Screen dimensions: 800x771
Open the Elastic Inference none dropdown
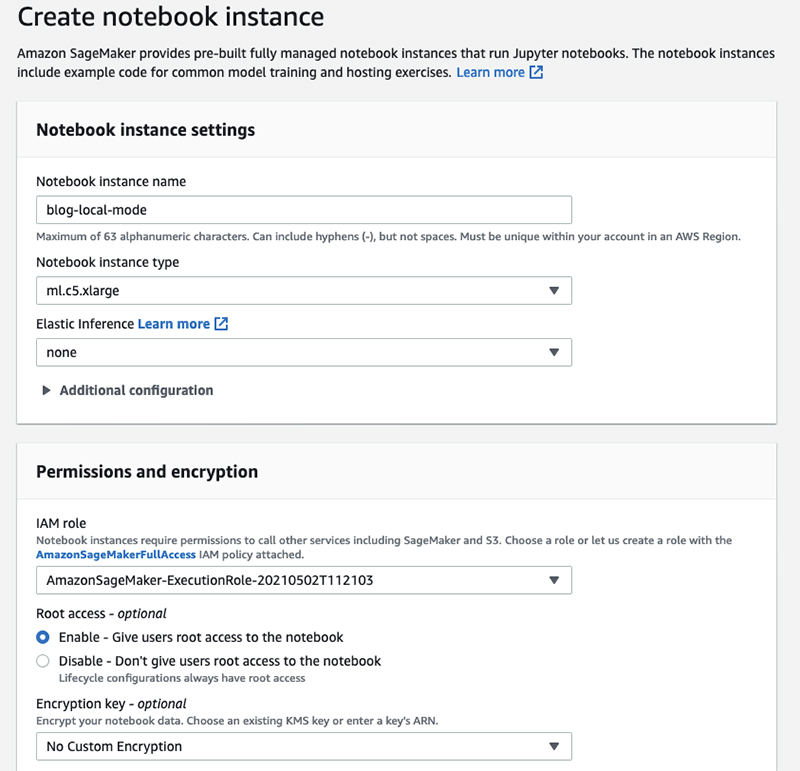click(304, 352)
